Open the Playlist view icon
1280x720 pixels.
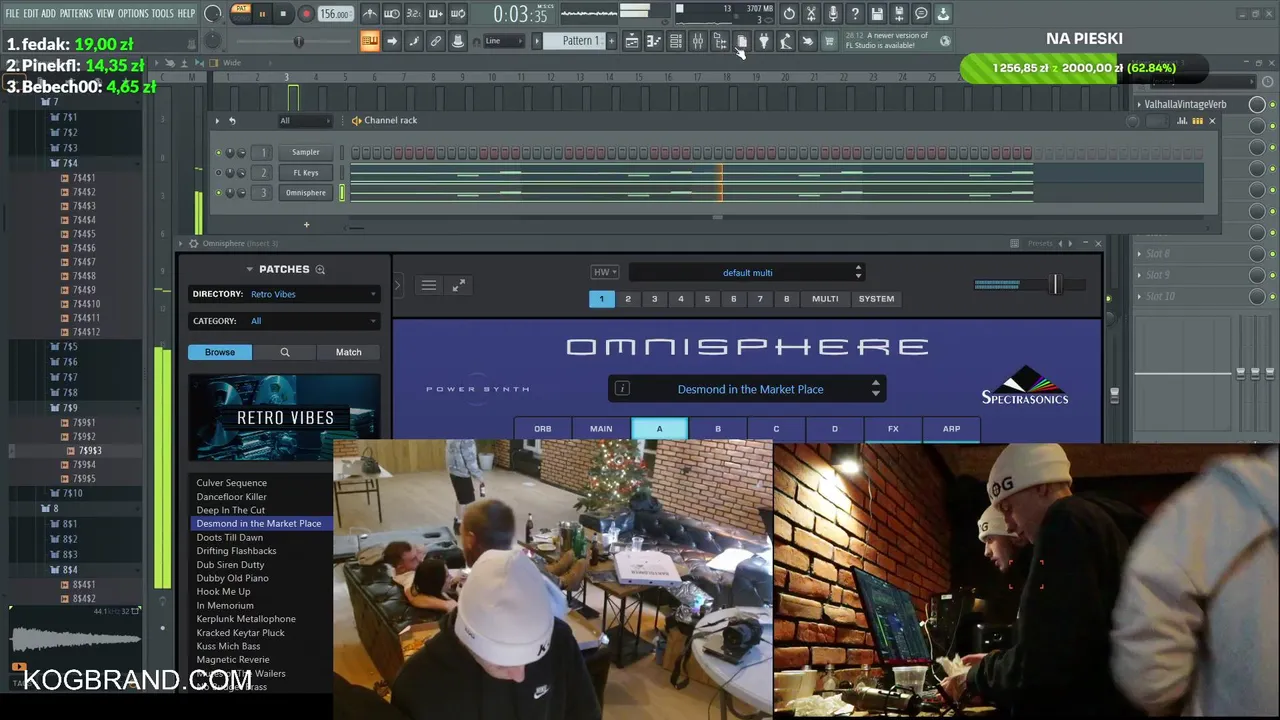[x=632, y=41]
